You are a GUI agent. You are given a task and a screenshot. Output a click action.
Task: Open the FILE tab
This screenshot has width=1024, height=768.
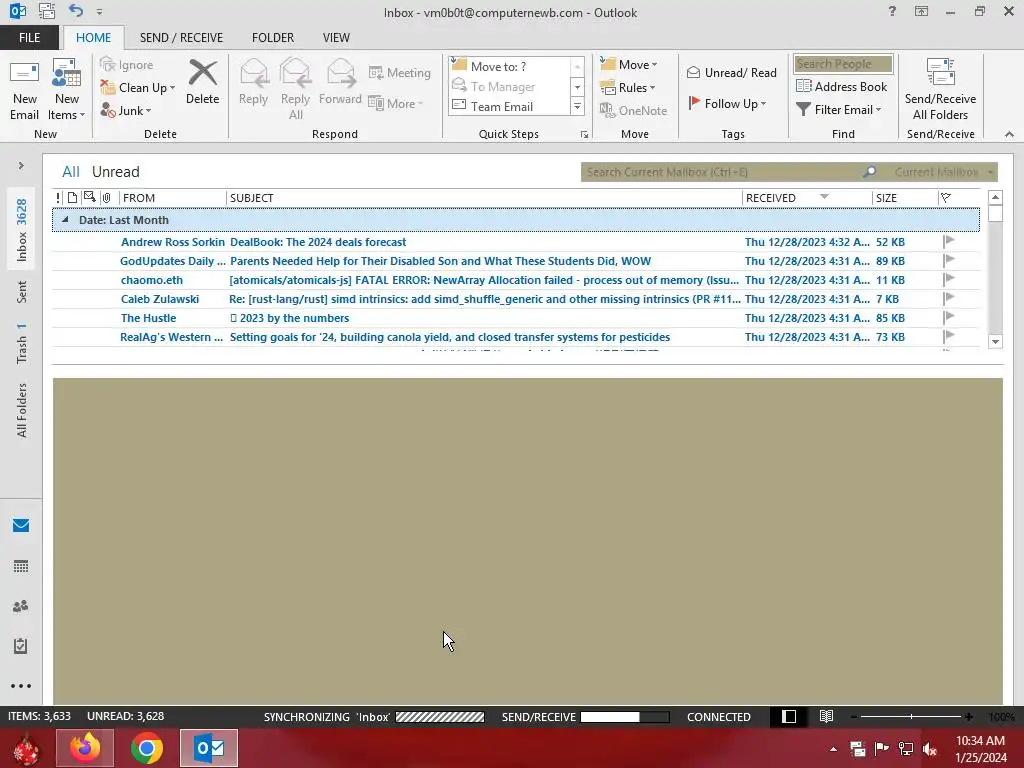click(29, 38)
